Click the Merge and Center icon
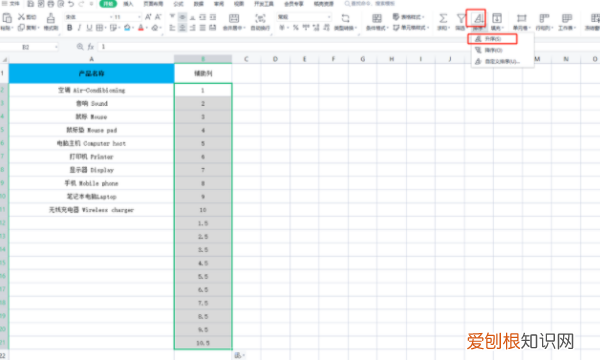The width and height of the screenshot is (600, 360). pyautogui.click(x=234, y=18)
